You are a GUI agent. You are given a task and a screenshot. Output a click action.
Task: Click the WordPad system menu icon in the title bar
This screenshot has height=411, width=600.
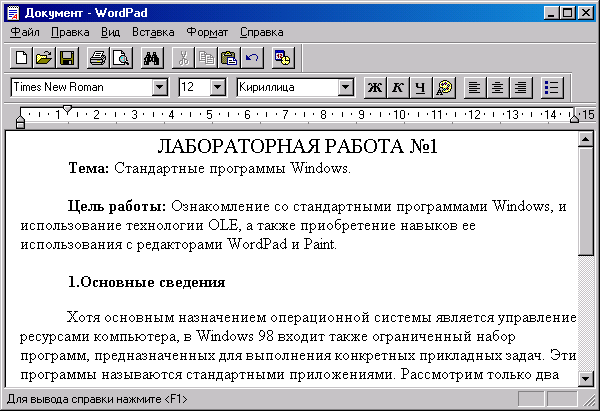click(13, 13)
